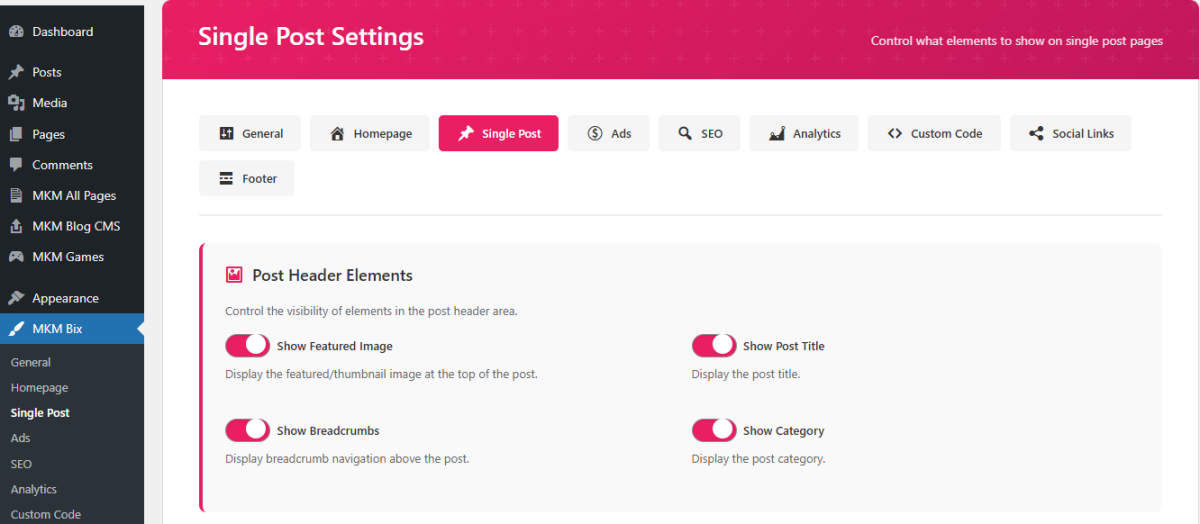Go to the Custom Code tab
The height and width of the screenshot is (524, 1200).
[934, 134]
